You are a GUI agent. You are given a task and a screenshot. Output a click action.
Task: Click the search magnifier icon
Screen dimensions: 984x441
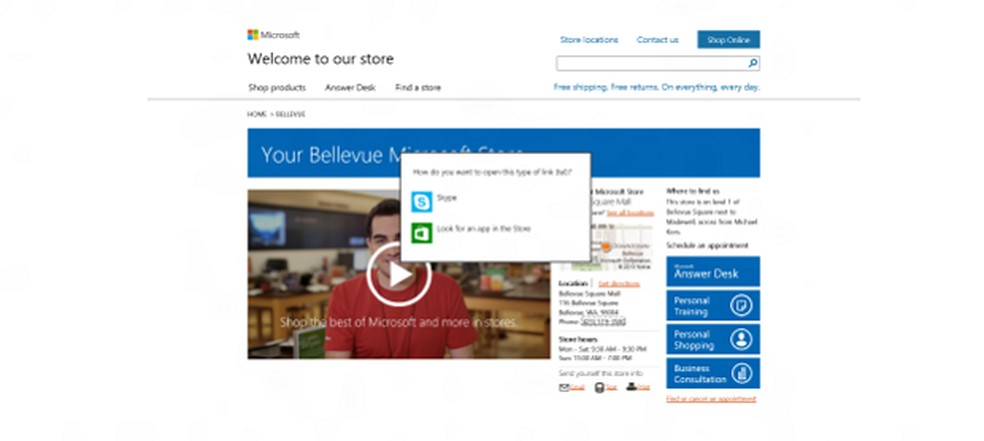point(752,63)
